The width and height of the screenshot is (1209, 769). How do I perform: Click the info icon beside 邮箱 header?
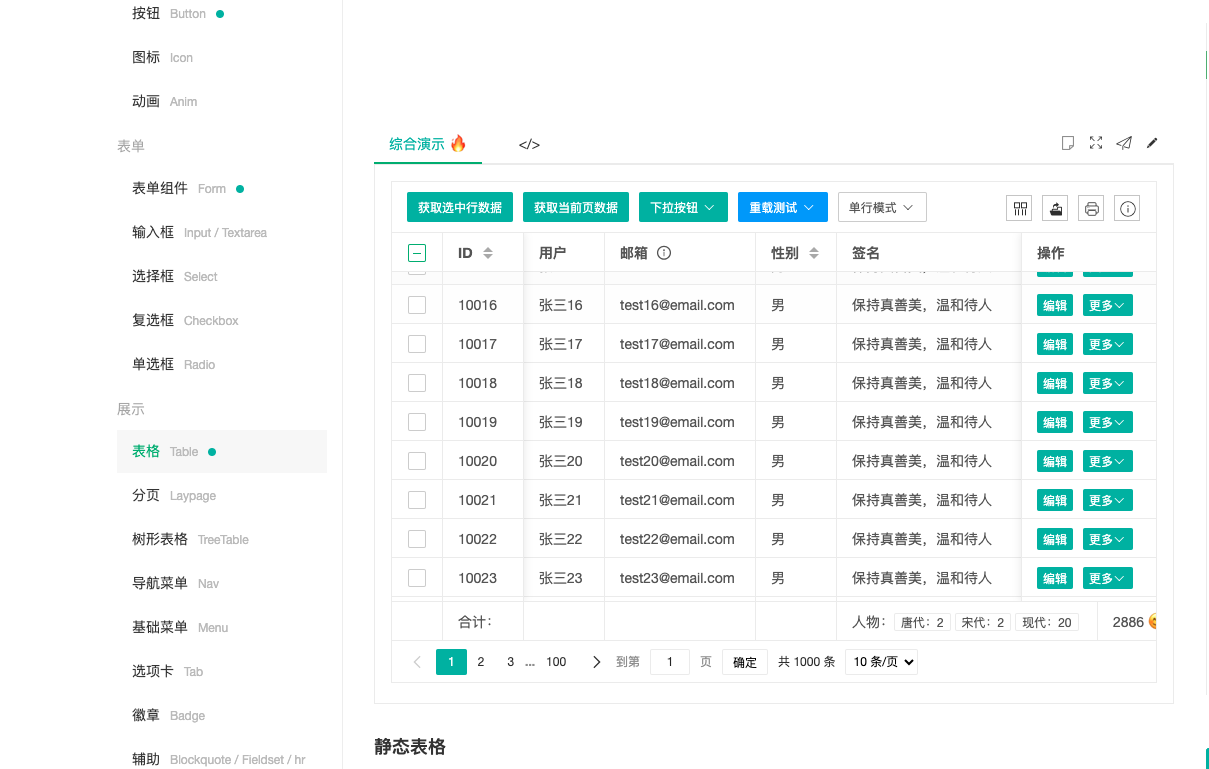pos(663,253)
